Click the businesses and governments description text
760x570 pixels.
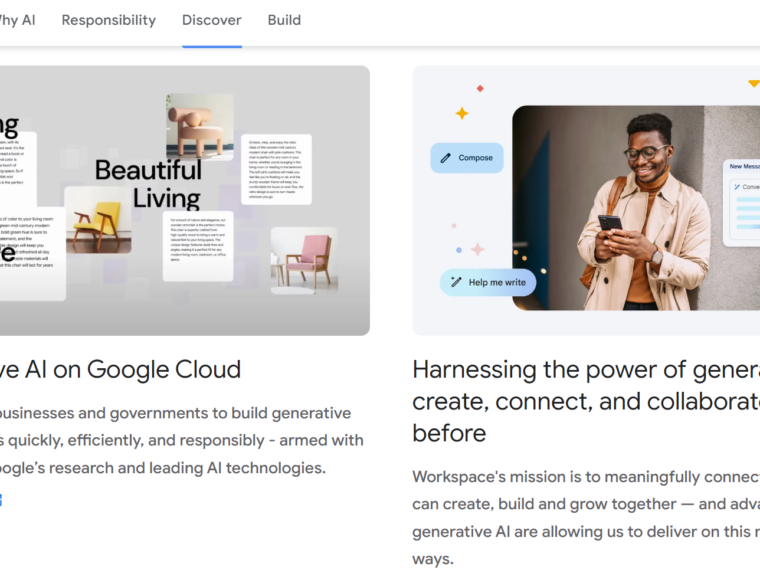(182, 440)
